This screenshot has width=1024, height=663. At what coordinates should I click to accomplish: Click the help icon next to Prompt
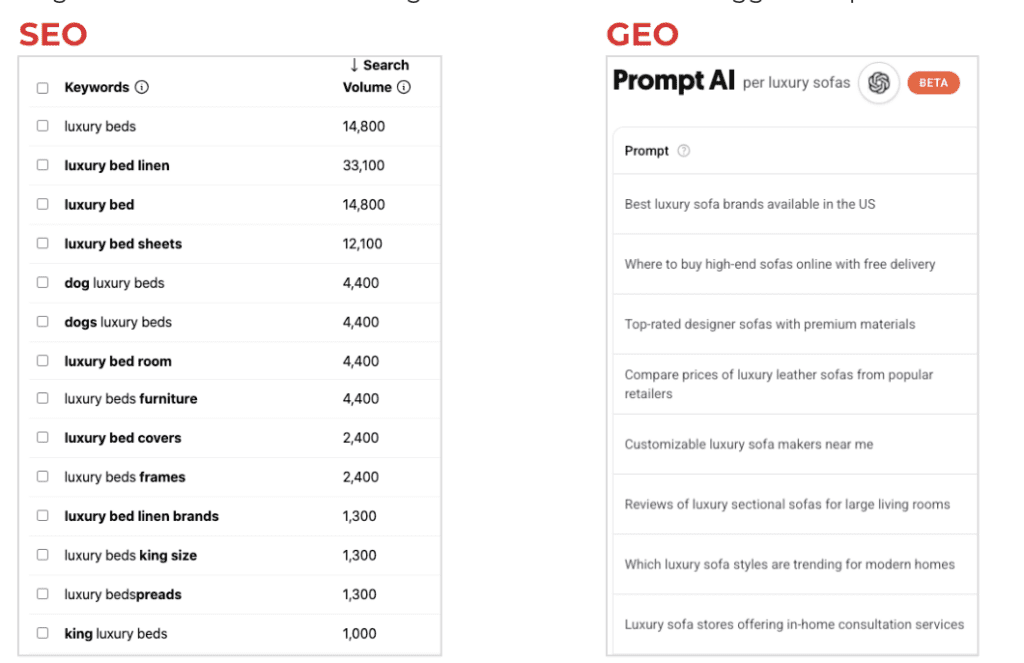[684, 151]
